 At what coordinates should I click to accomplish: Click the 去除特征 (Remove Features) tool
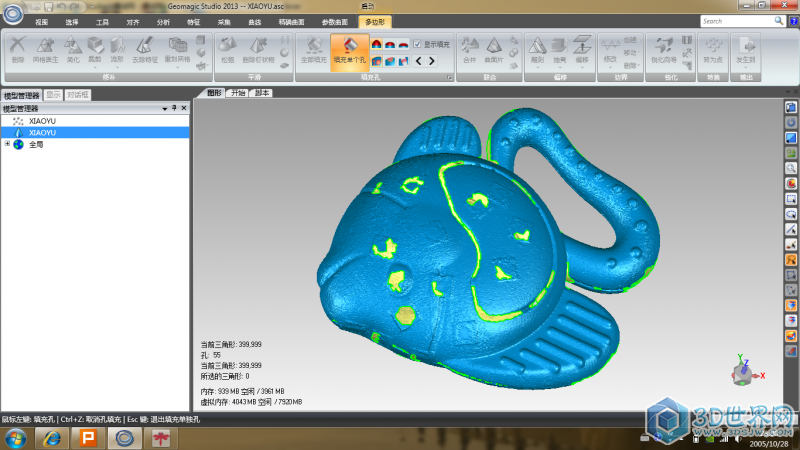145,49
